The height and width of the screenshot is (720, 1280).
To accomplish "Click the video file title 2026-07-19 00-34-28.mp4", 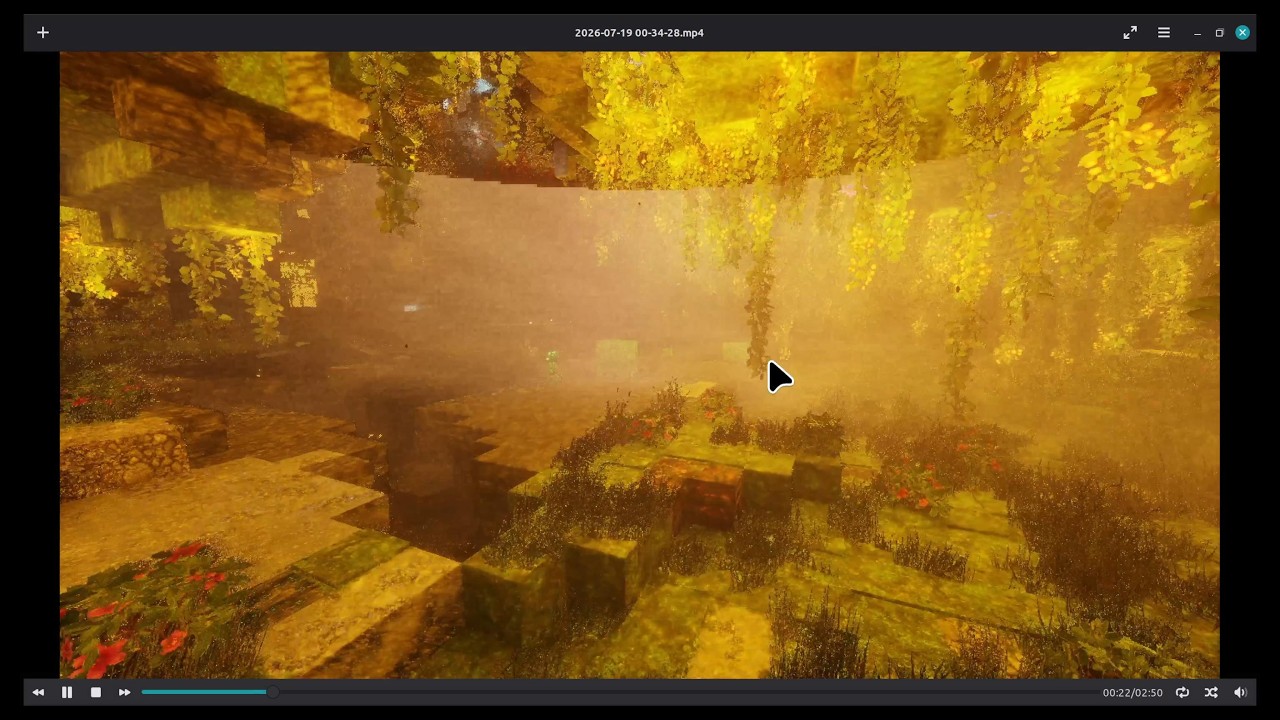I will coord(639,33).
